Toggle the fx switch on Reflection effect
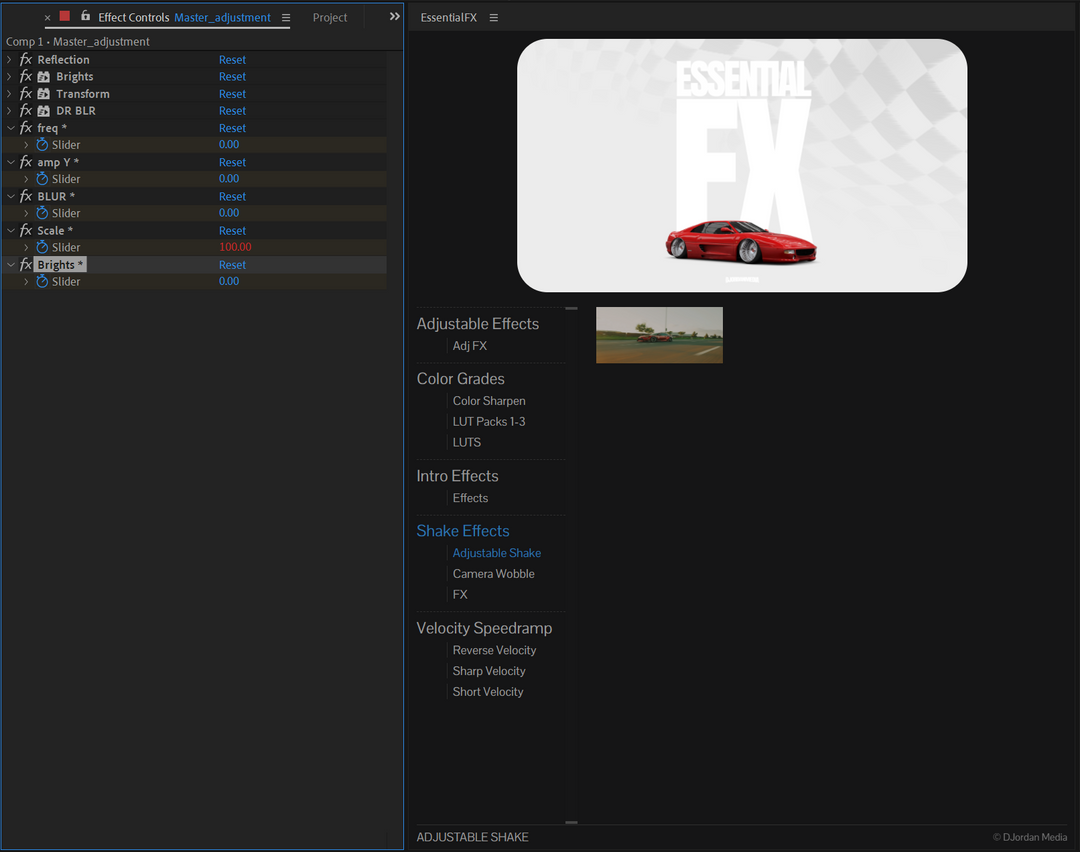The height and width of the screenshot is (852, 1080). tap(25, 59)
